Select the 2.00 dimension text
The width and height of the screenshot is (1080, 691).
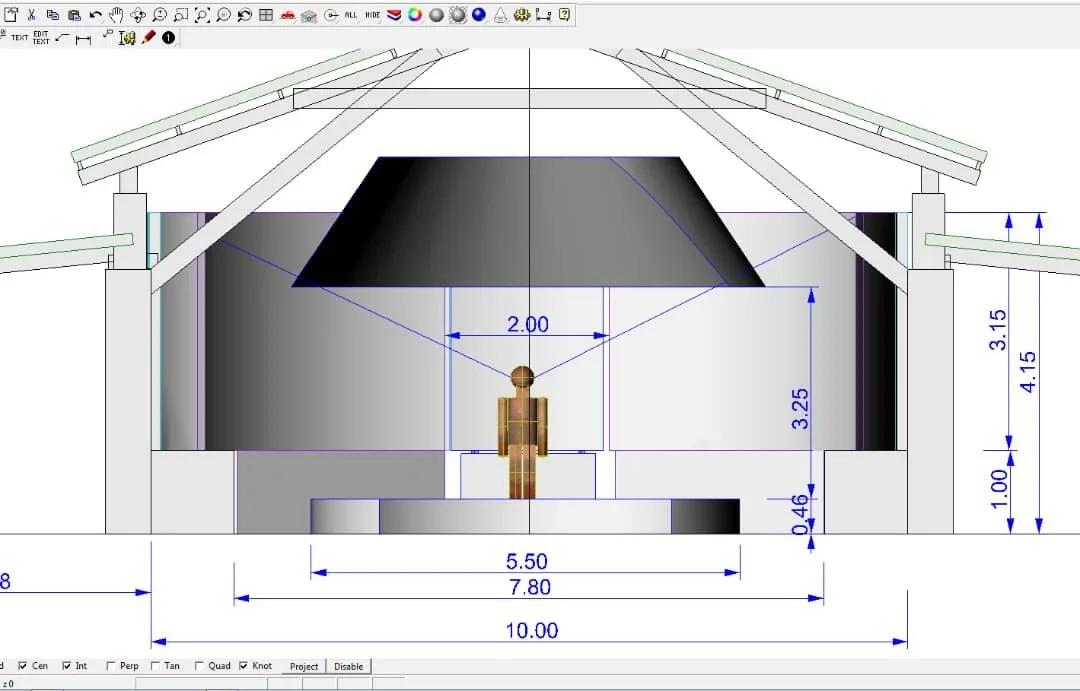coord(528,324)
